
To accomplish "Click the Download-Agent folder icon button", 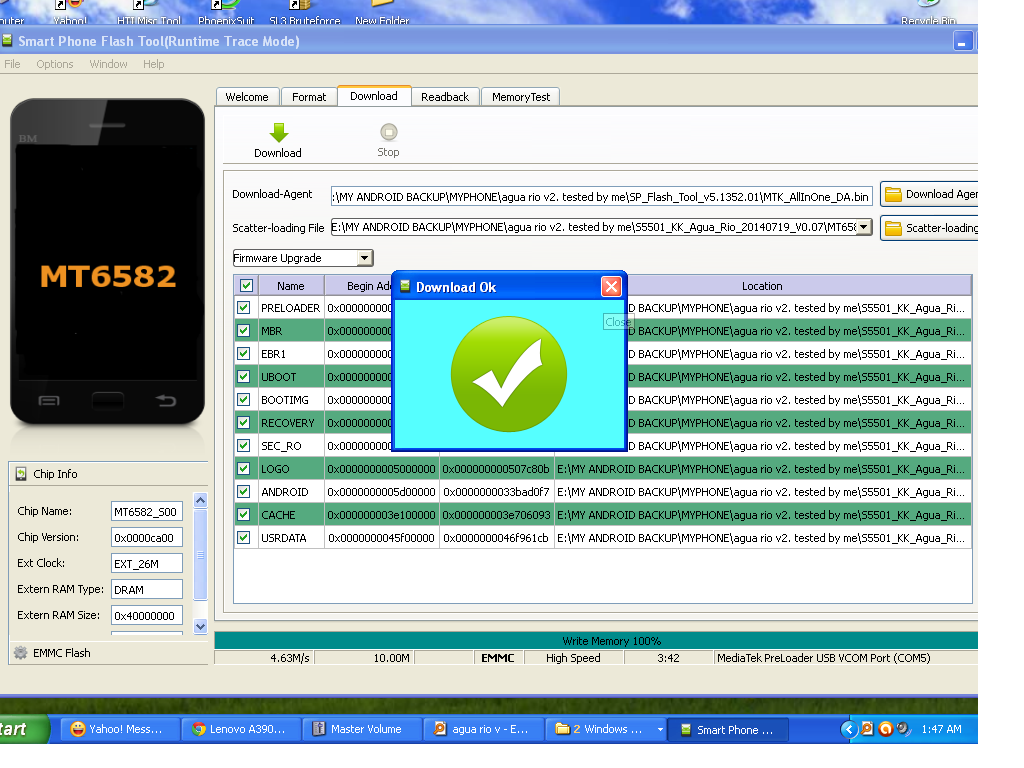I will (x=893, y=194).
